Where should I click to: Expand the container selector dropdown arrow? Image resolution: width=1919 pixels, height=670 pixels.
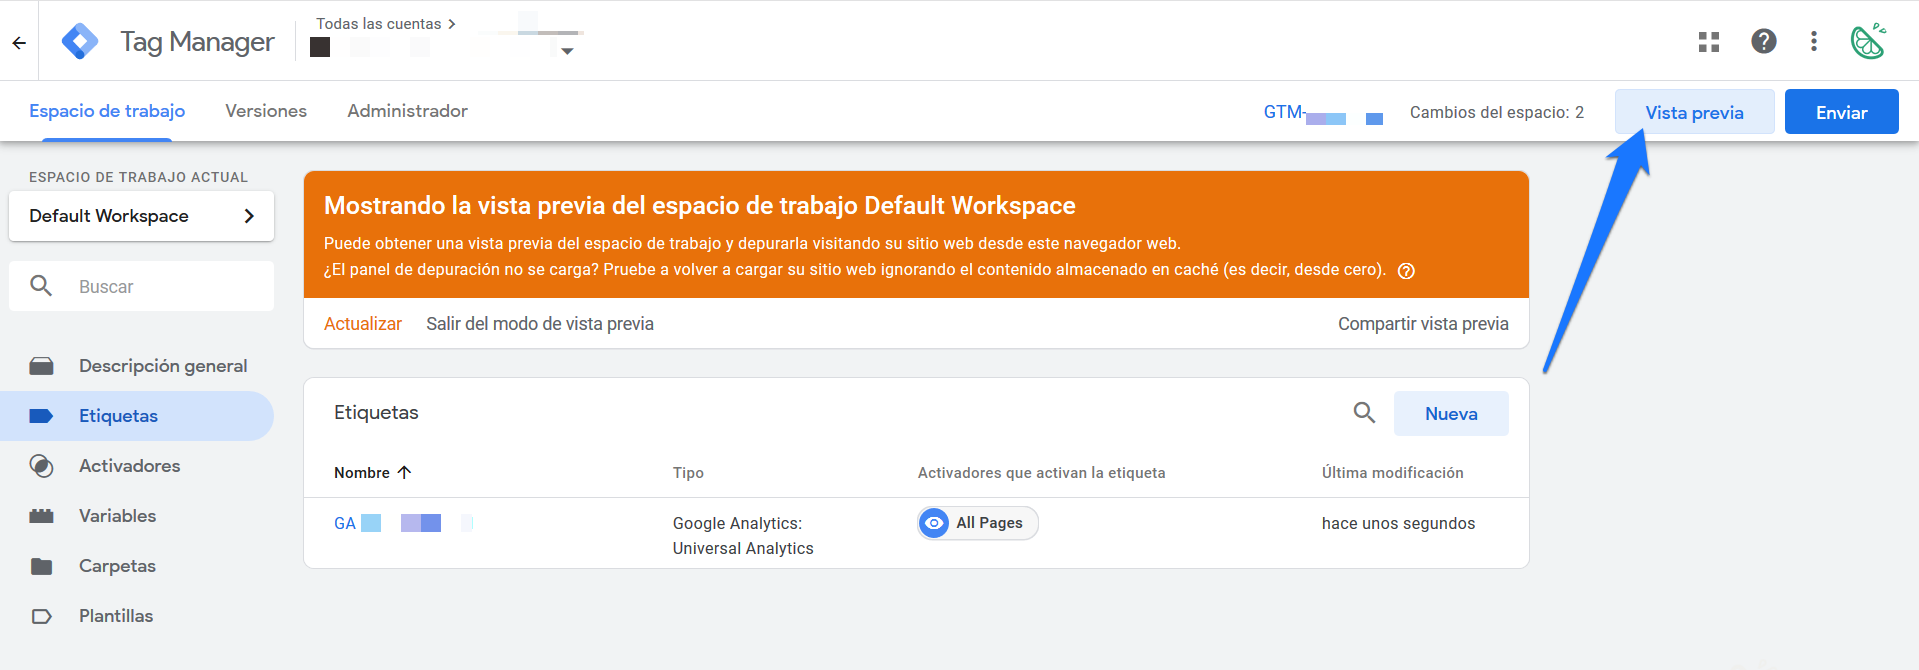click(x=567, y=51)
